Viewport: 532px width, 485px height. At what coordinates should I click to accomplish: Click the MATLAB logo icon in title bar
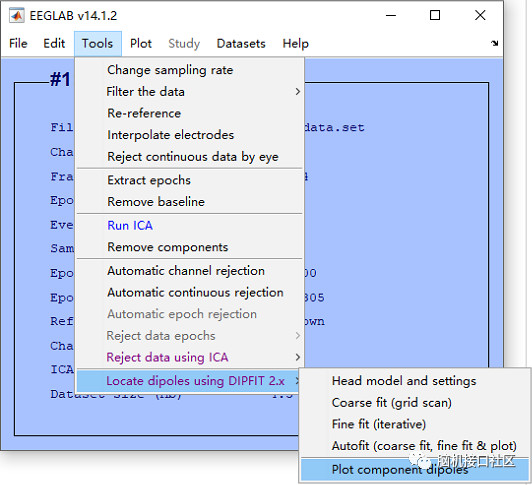point(16,16)
